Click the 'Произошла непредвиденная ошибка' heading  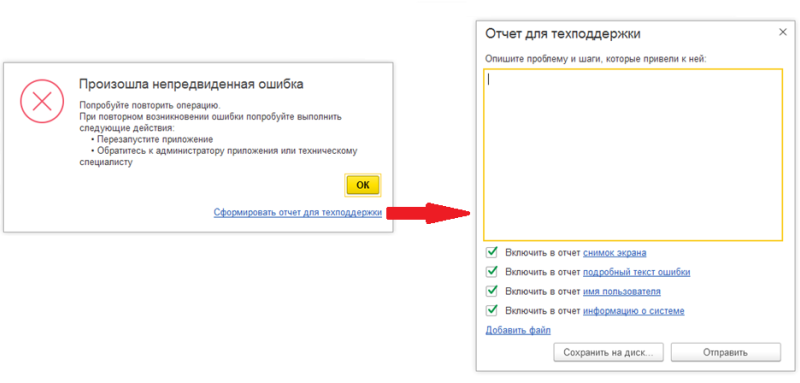click(x=191, y=84)
